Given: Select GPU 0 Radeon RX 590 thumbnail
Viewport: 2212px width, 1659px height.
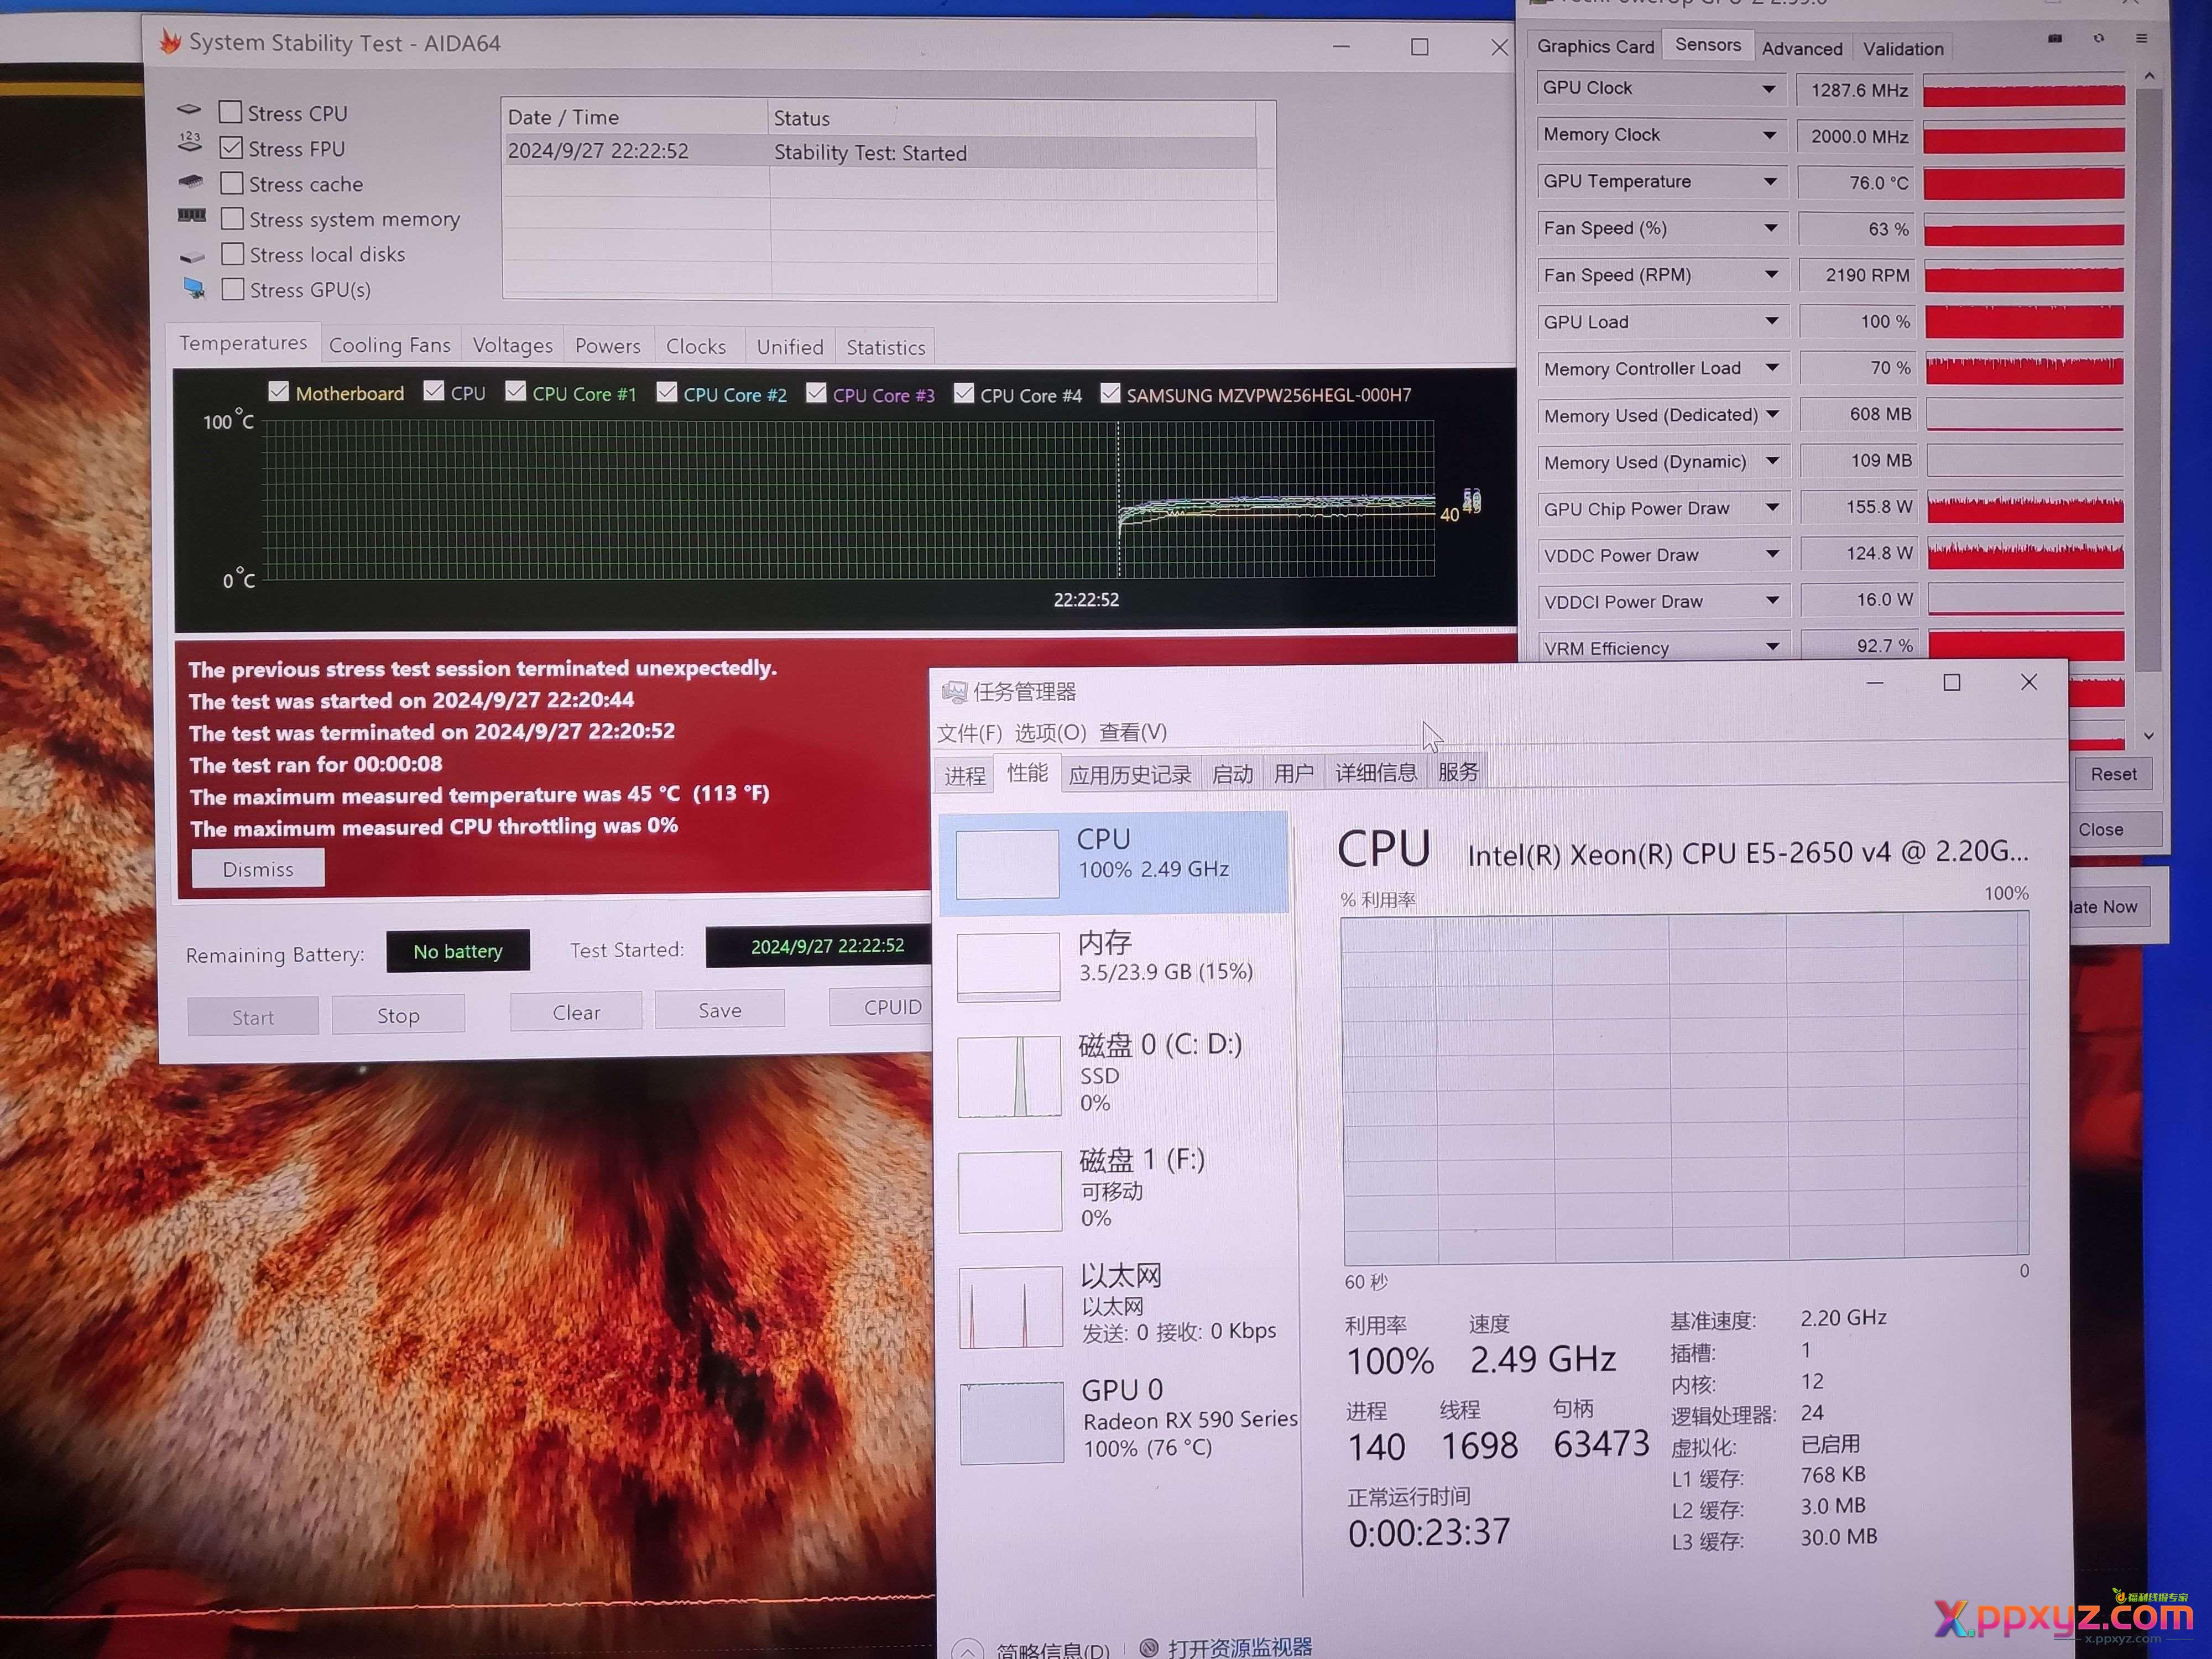Looking at the screenshot, I should tap(1012, 1422).
